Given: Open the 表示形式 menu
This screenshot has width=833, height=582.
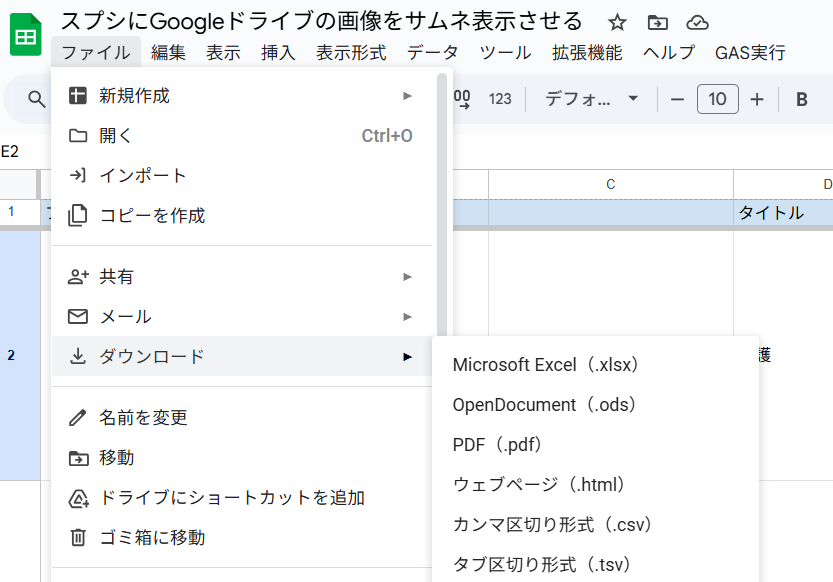Looking at the screenshot, I should (351, 53).
